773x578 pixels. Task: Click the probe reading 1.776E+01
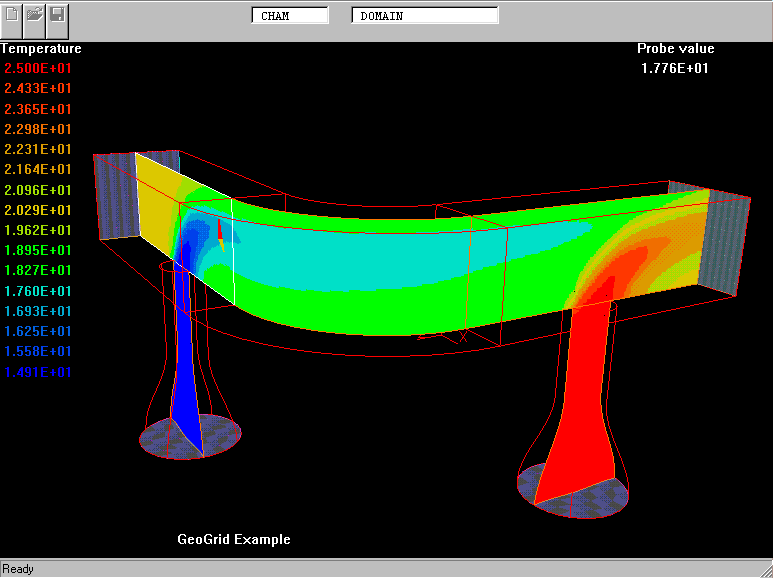[675, 68]
